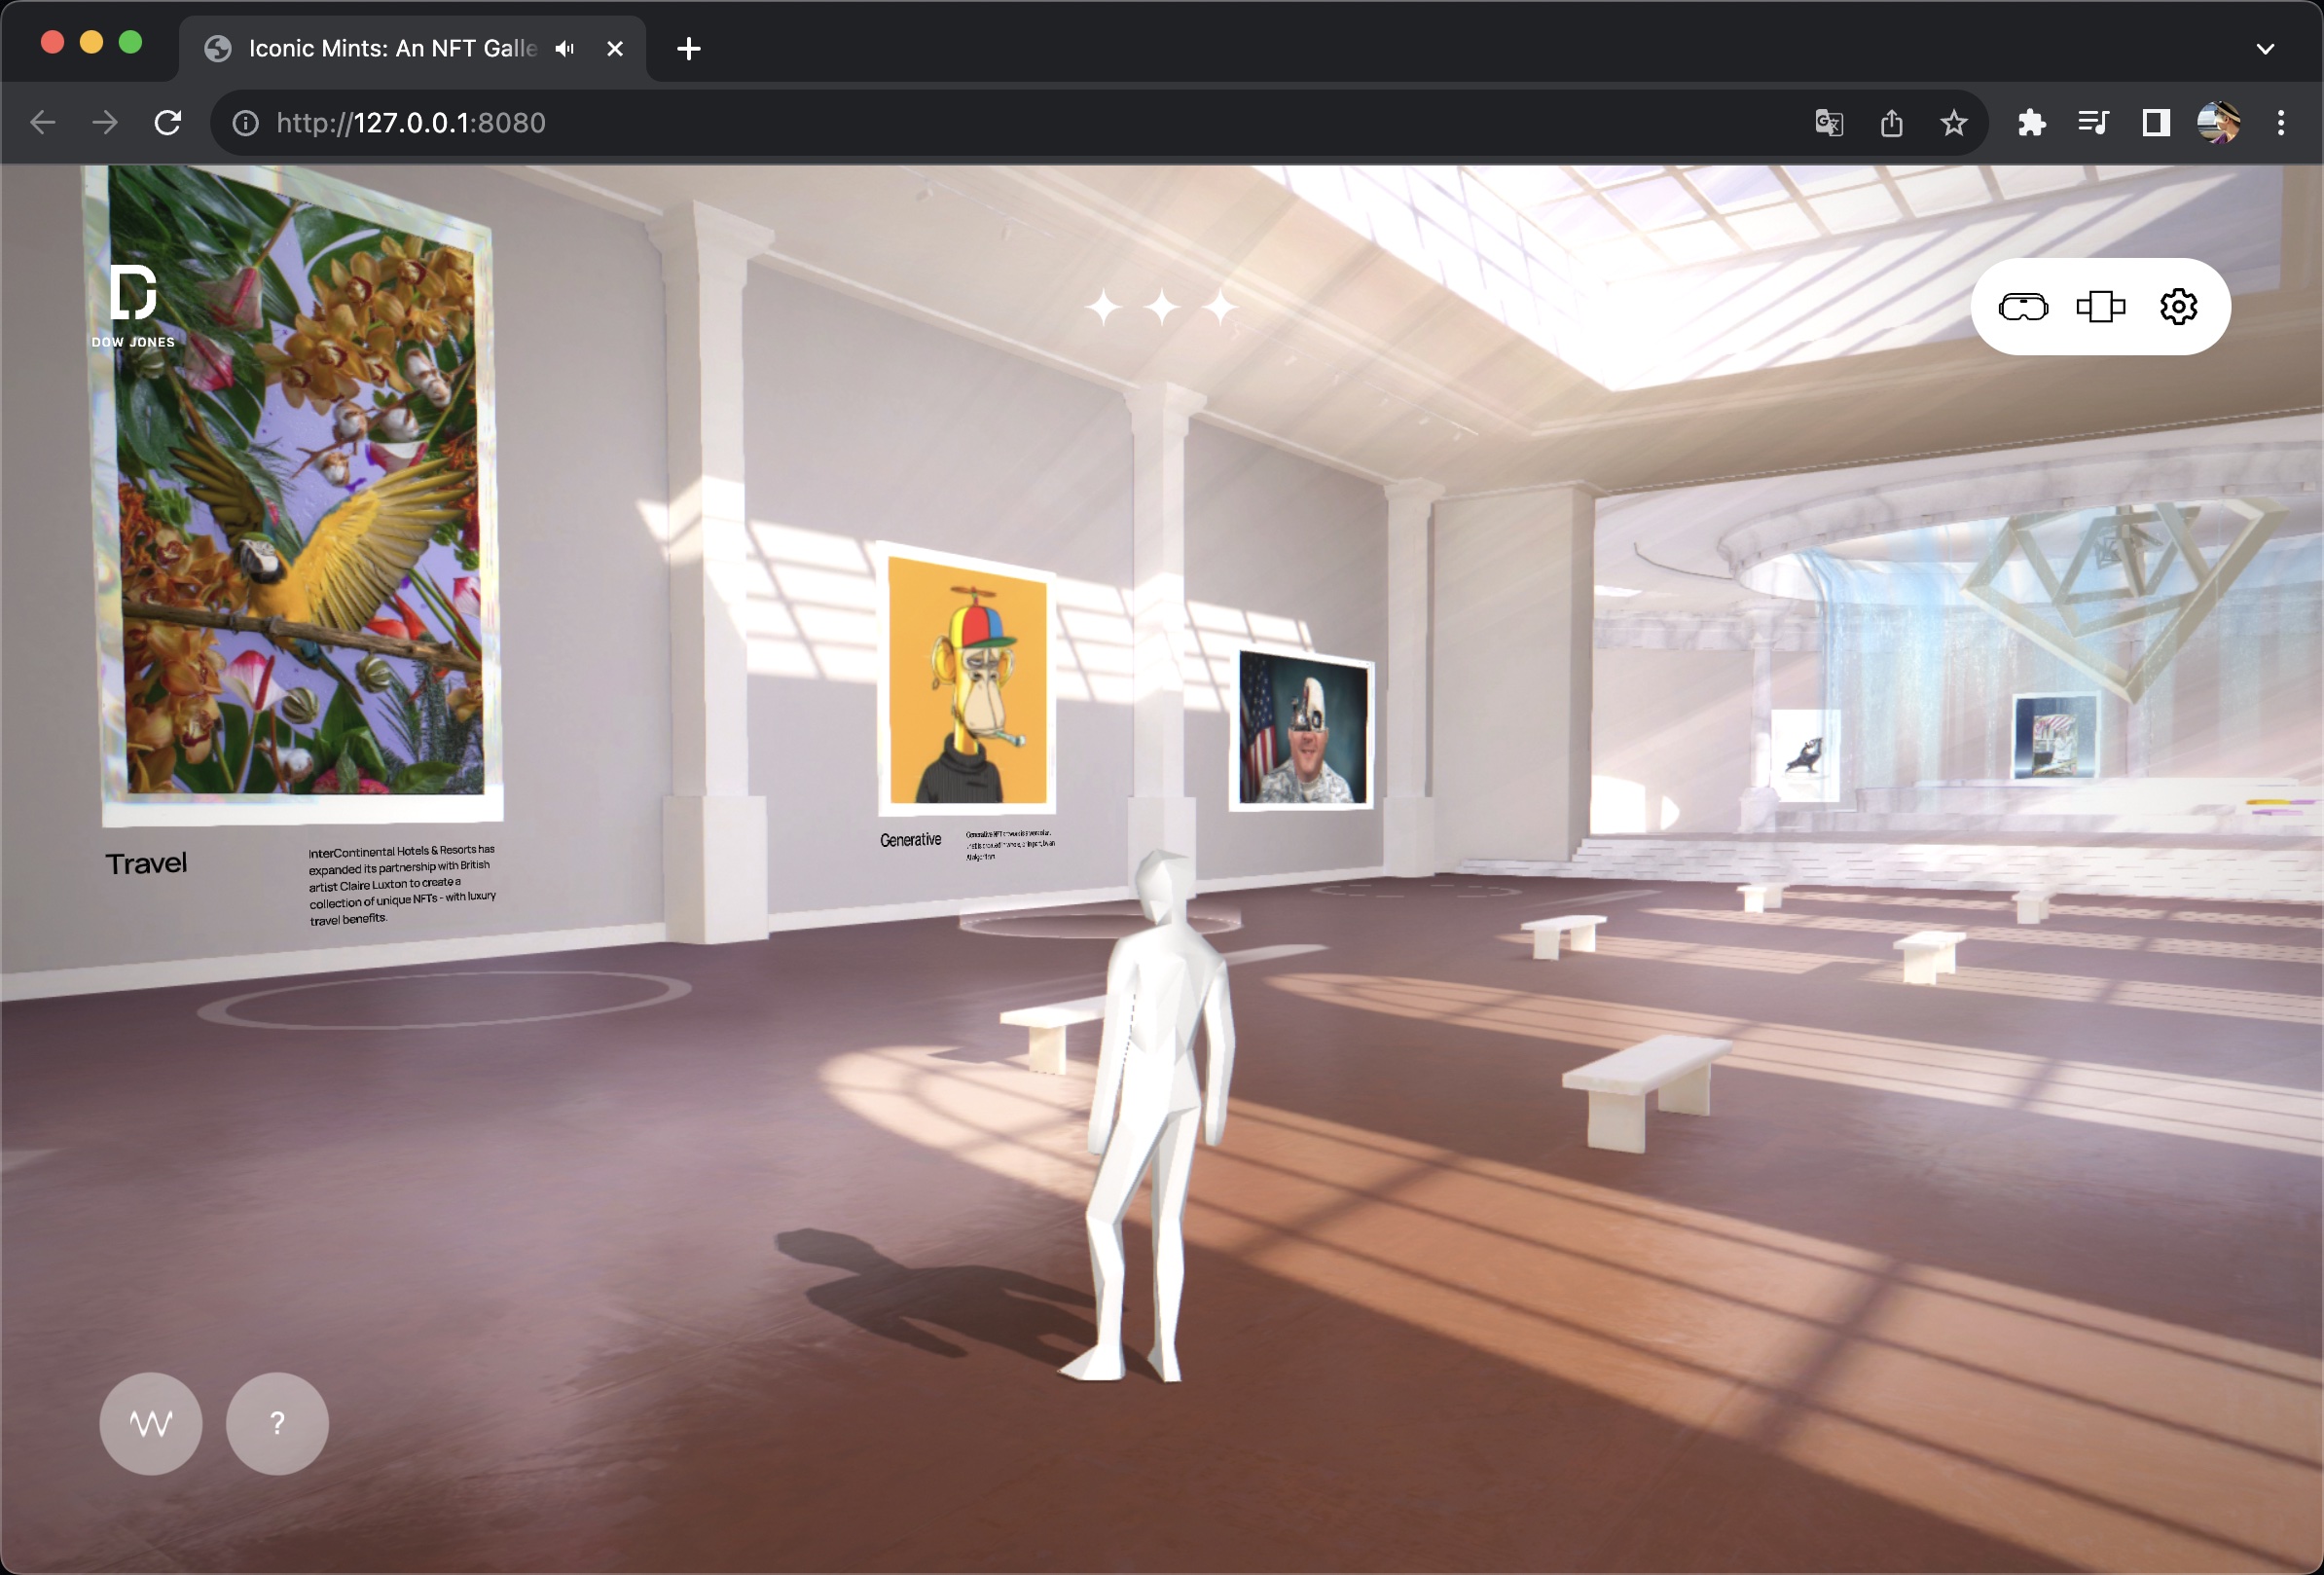
Task: Click the AR viewer icon next to the gear
Action: (x=2100, y=307)
